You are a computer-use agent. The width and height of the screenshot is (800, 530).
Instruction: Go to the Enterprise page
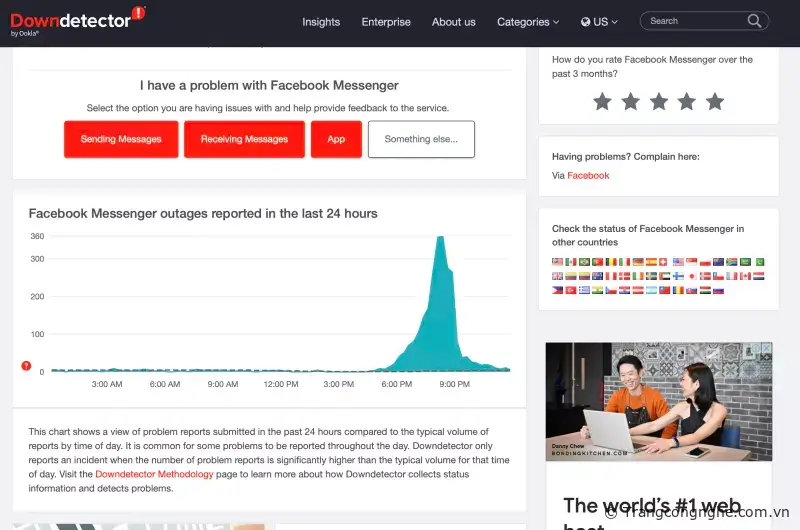tap(386, 22)
